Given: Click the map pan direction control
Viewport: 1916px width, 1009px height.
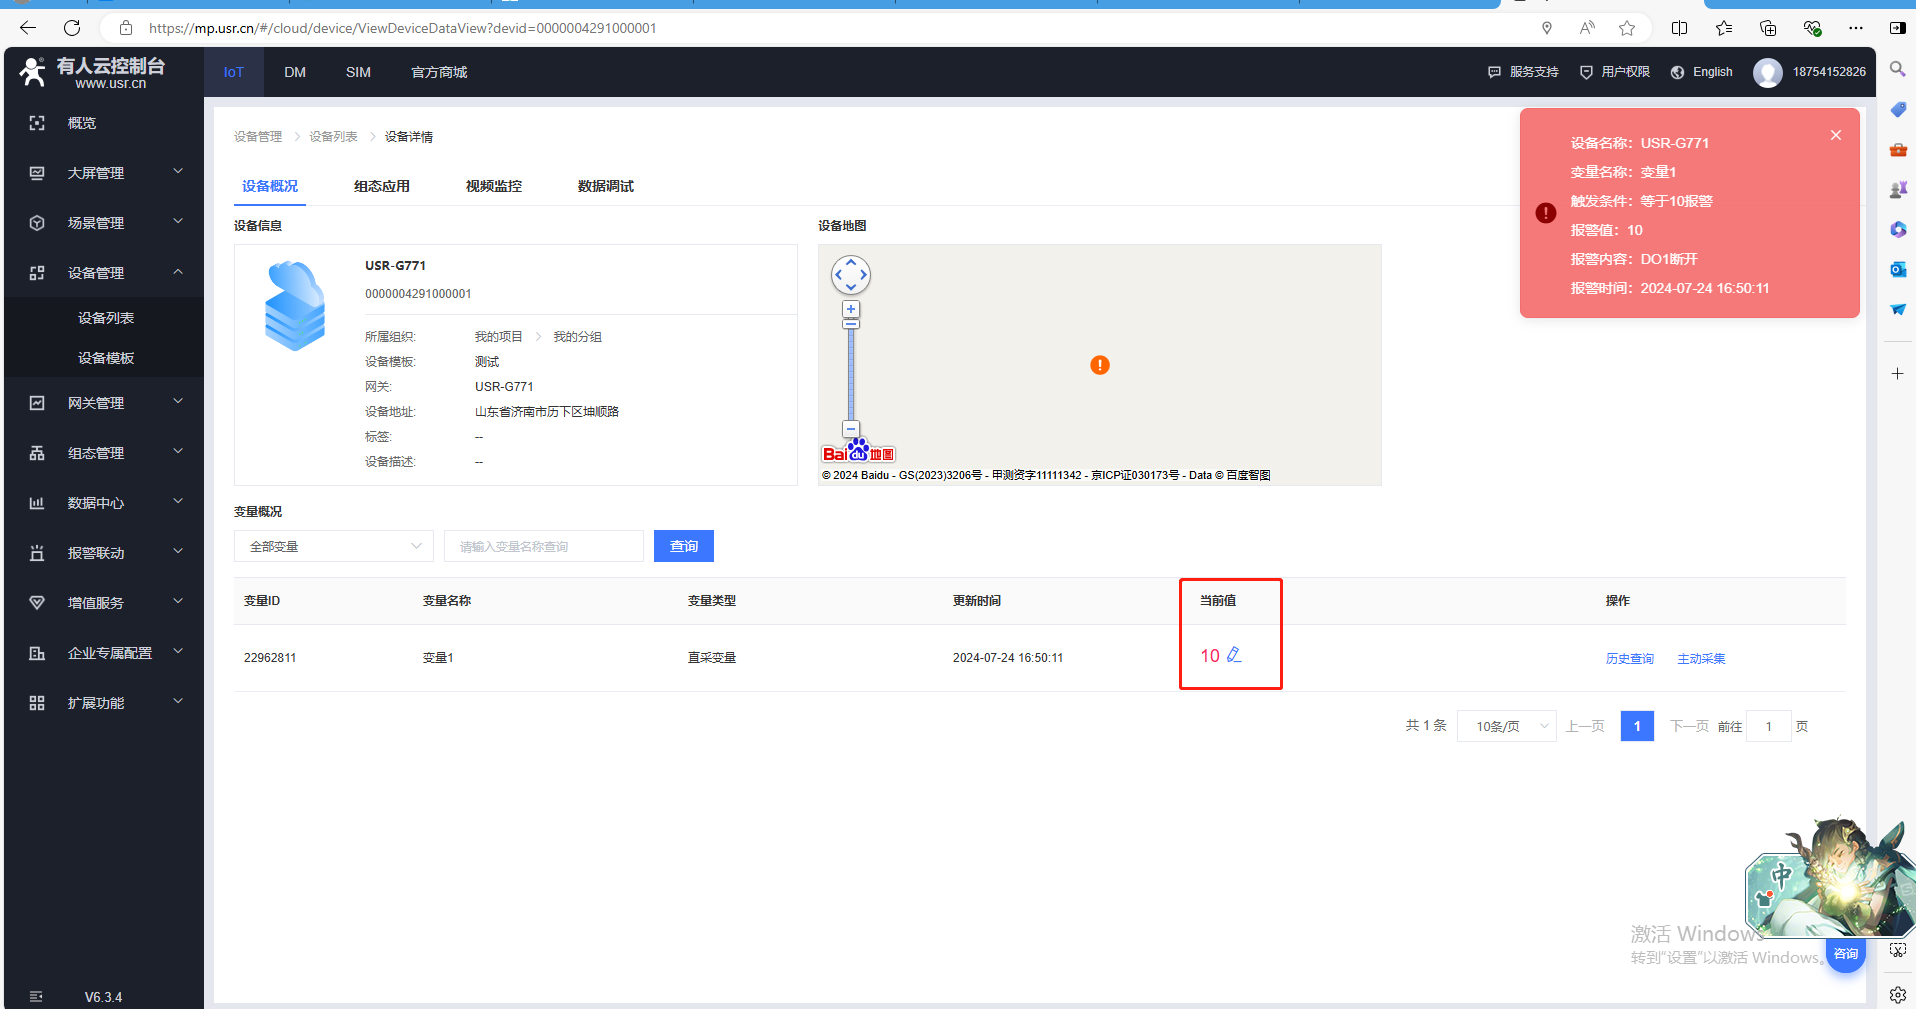Looking at the screenshot, I should point(851,275).
